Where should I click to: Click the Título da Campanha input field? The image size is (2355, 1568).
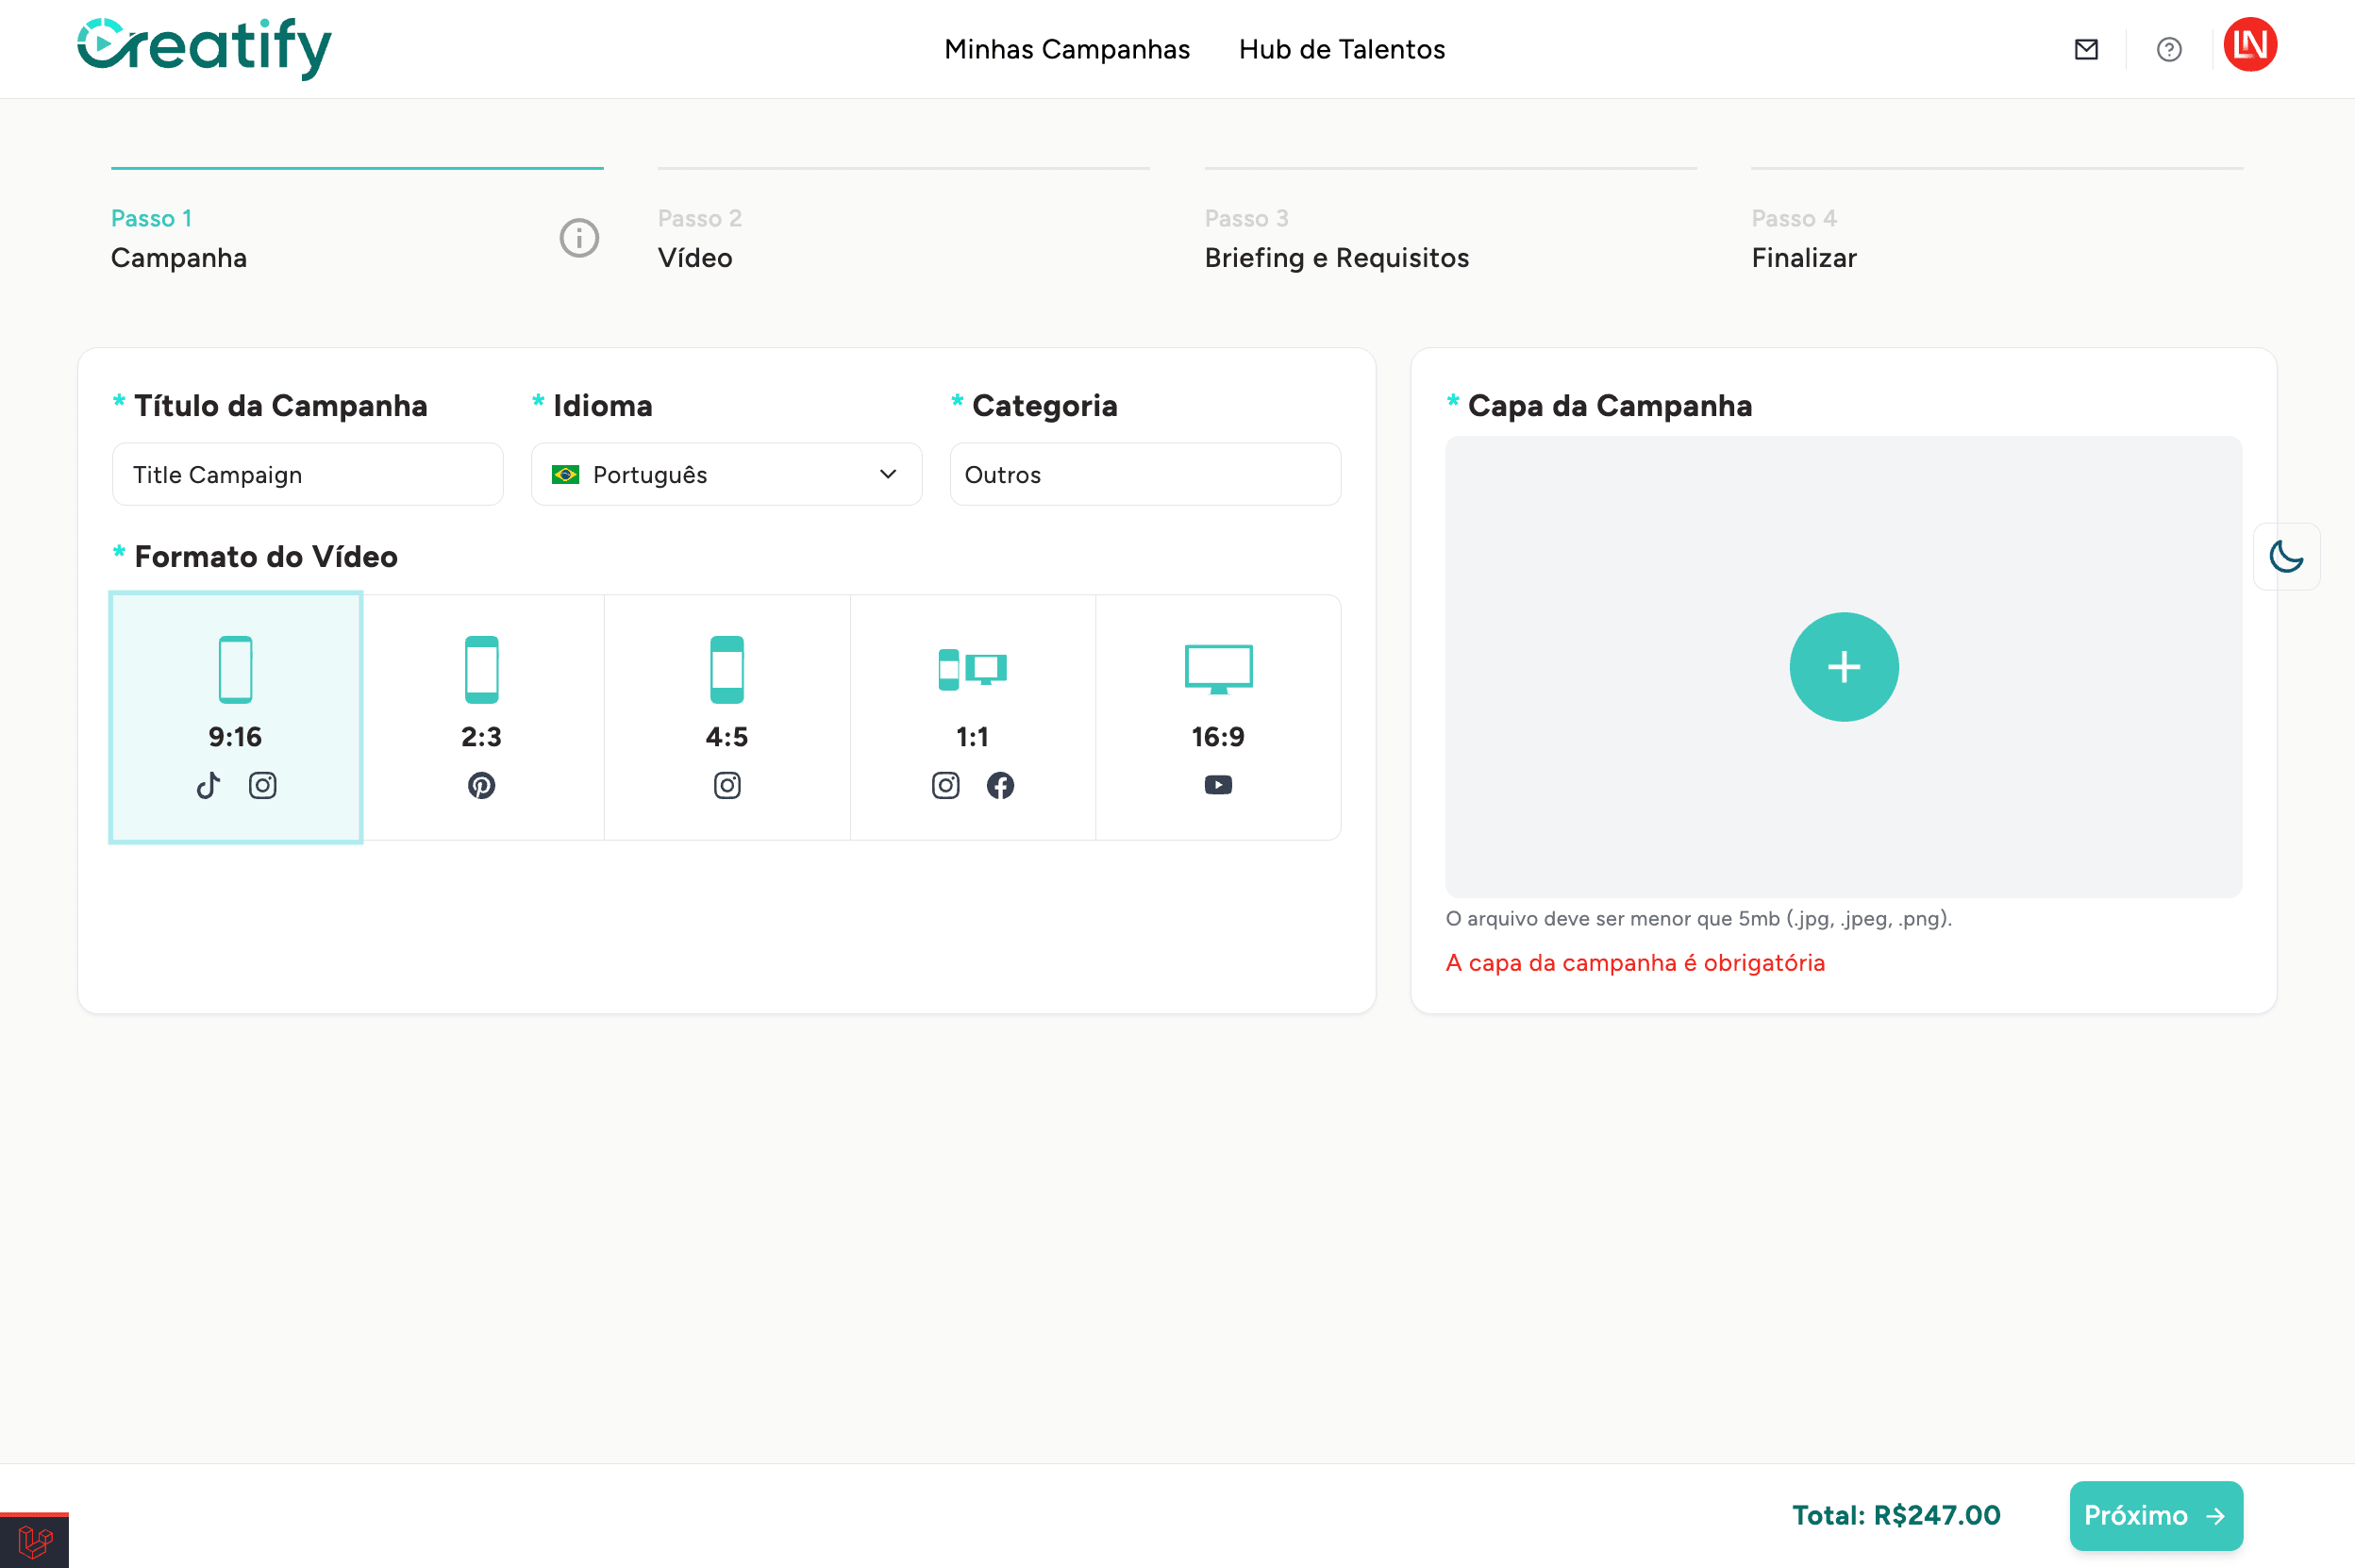(307, 475)
